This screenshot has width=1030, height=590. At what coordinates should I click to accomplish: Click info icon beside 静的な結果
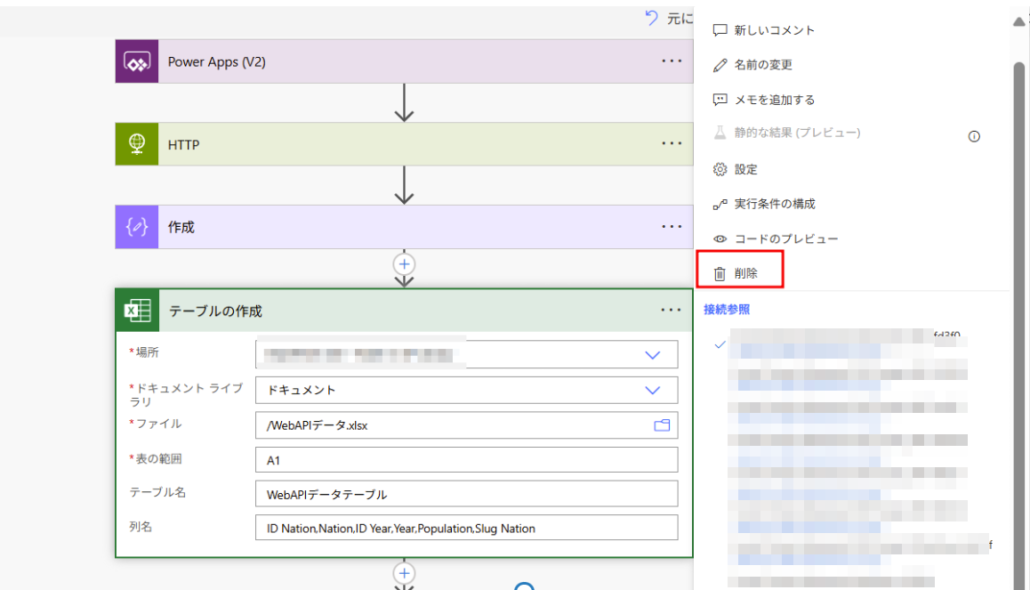pyautogui.click(x=974, y=136)
